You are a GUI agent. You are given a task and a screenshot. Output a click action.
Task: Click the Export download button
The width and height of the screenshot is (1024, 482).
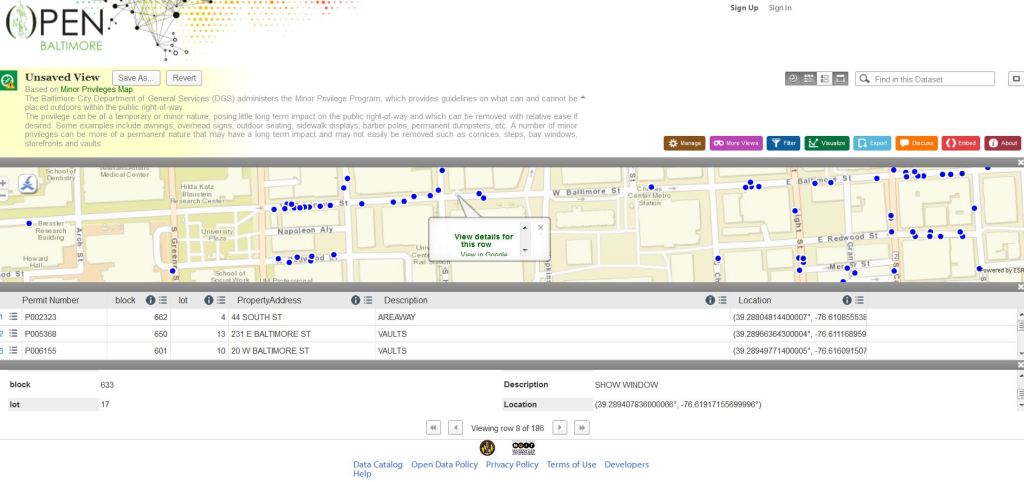tap(872, 143)
